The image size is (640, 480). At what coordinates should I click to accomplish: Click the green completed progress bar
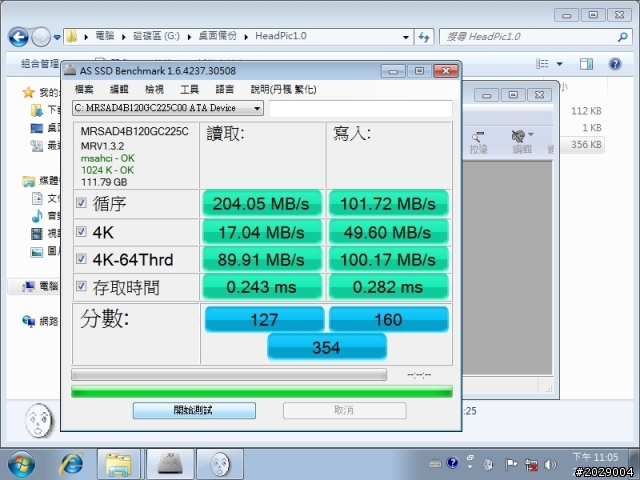point(262,391)
